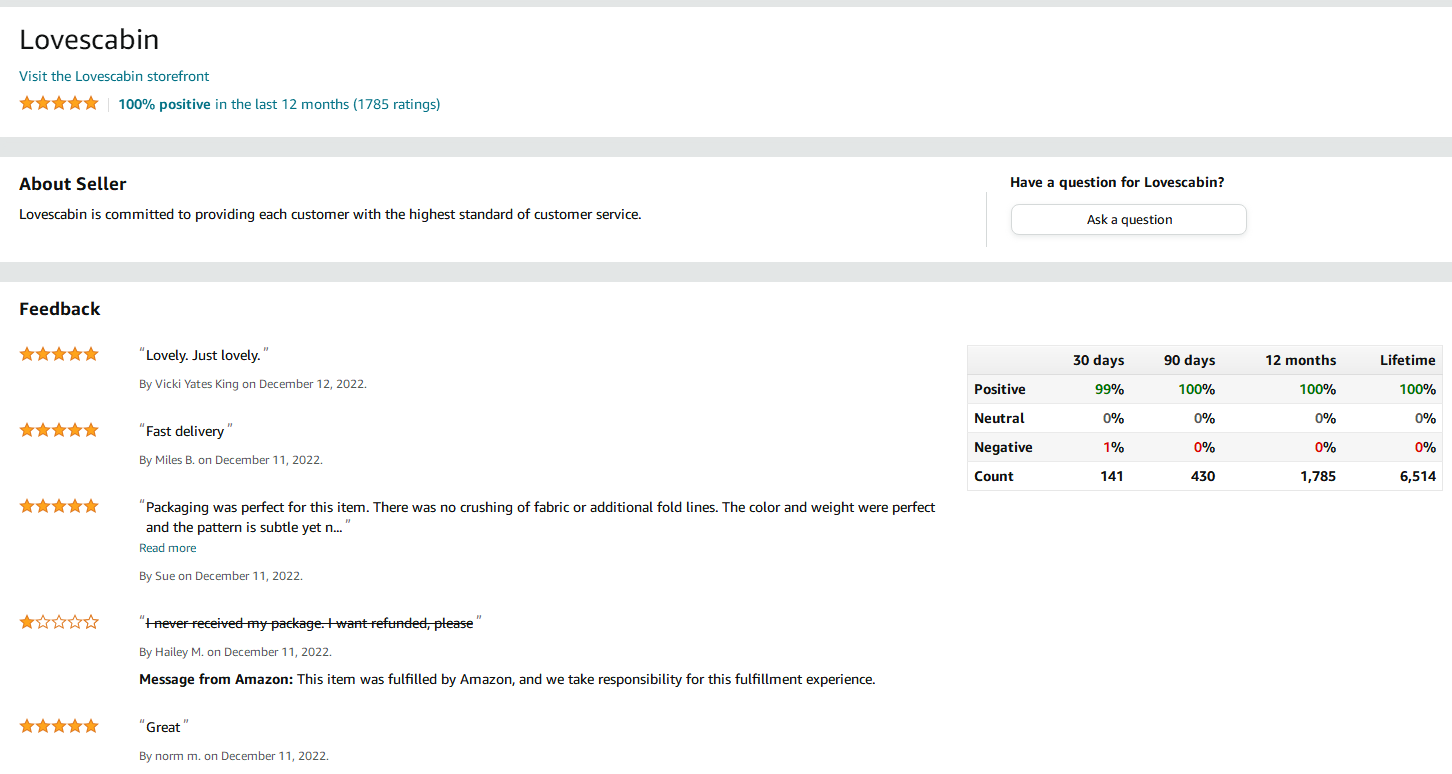Click the "Great" review text
1452x774 pixels.
(x=164, y=727)
